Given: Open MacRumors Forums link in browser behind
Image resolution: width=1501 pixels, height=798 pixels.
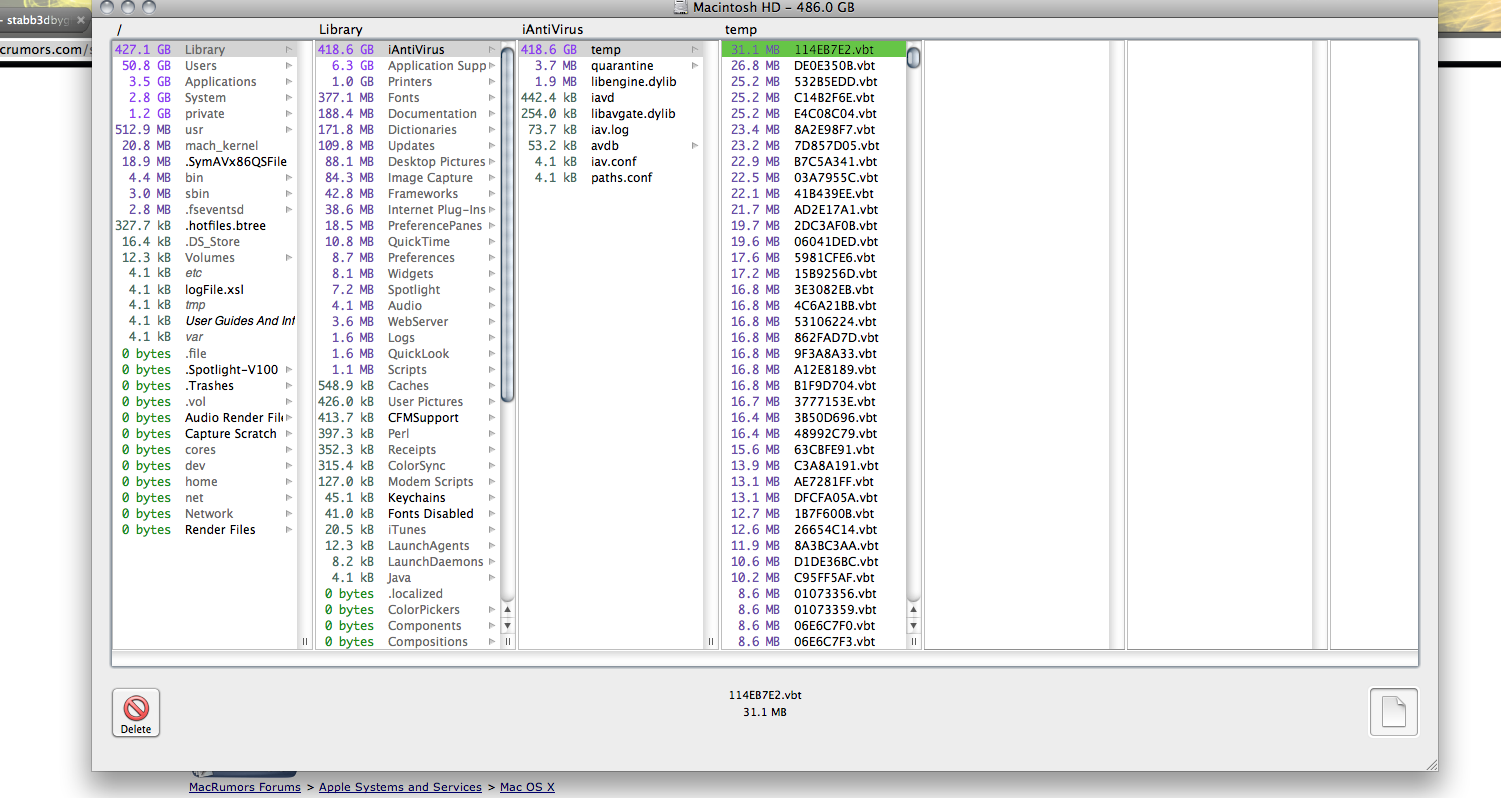Looking at the screenshot, I should click(245, 787).
